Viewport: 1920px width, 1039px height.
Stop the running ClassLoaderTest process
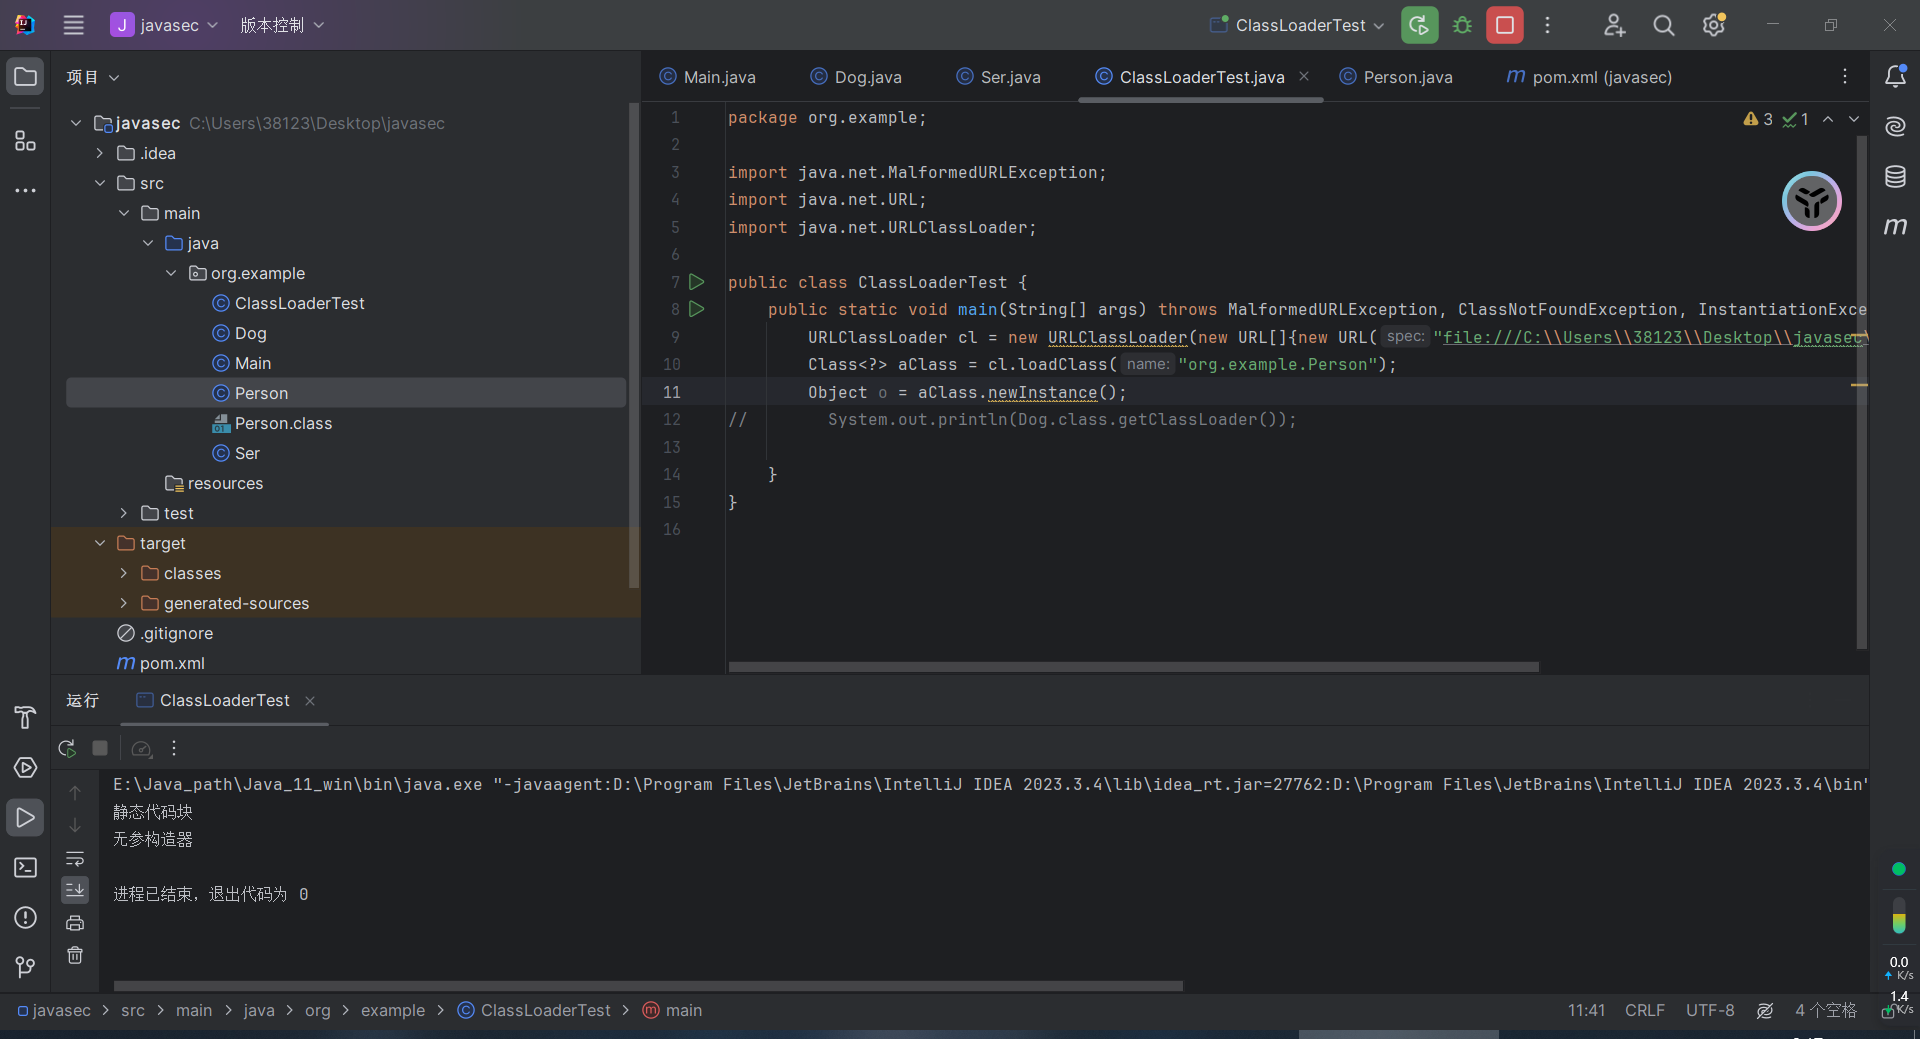pos(1504,25)
